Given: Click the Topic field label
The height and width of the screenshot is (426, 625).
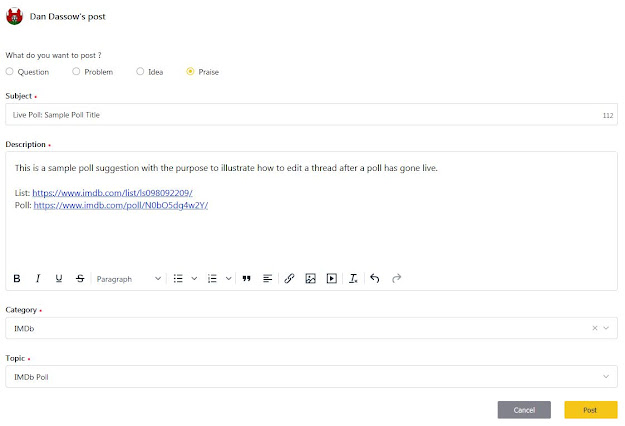Looking at the screenshot, I should coord(15,358).
